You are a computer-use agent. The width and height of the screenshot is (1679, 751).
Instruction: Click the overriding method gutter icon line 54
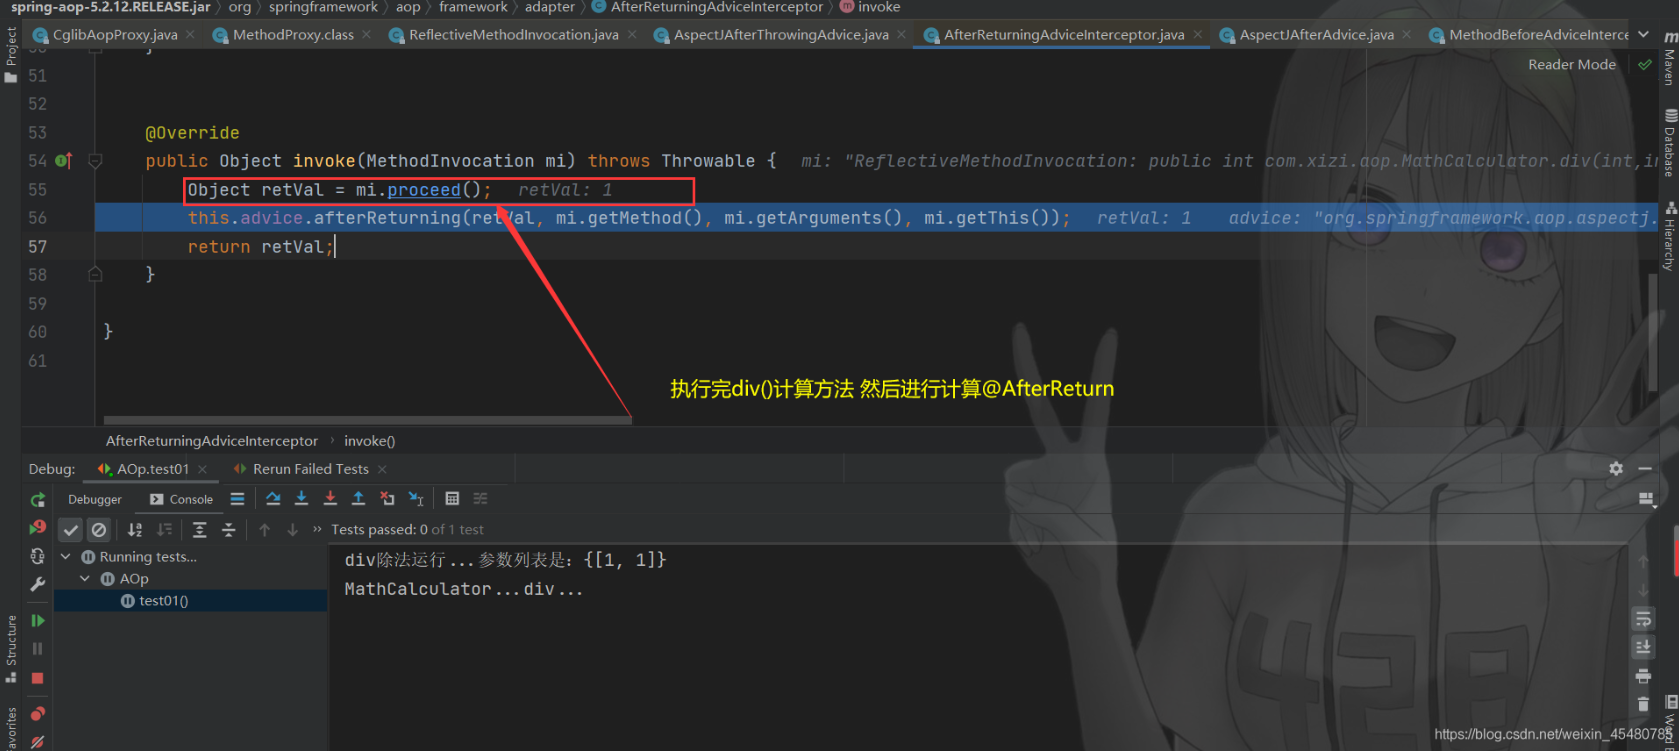64,161
